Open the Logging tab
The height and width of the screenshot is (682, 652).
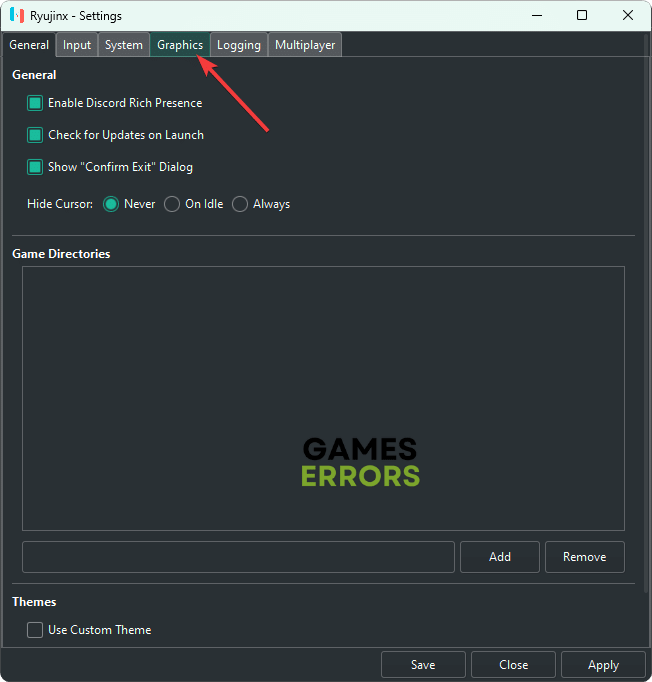239,45
